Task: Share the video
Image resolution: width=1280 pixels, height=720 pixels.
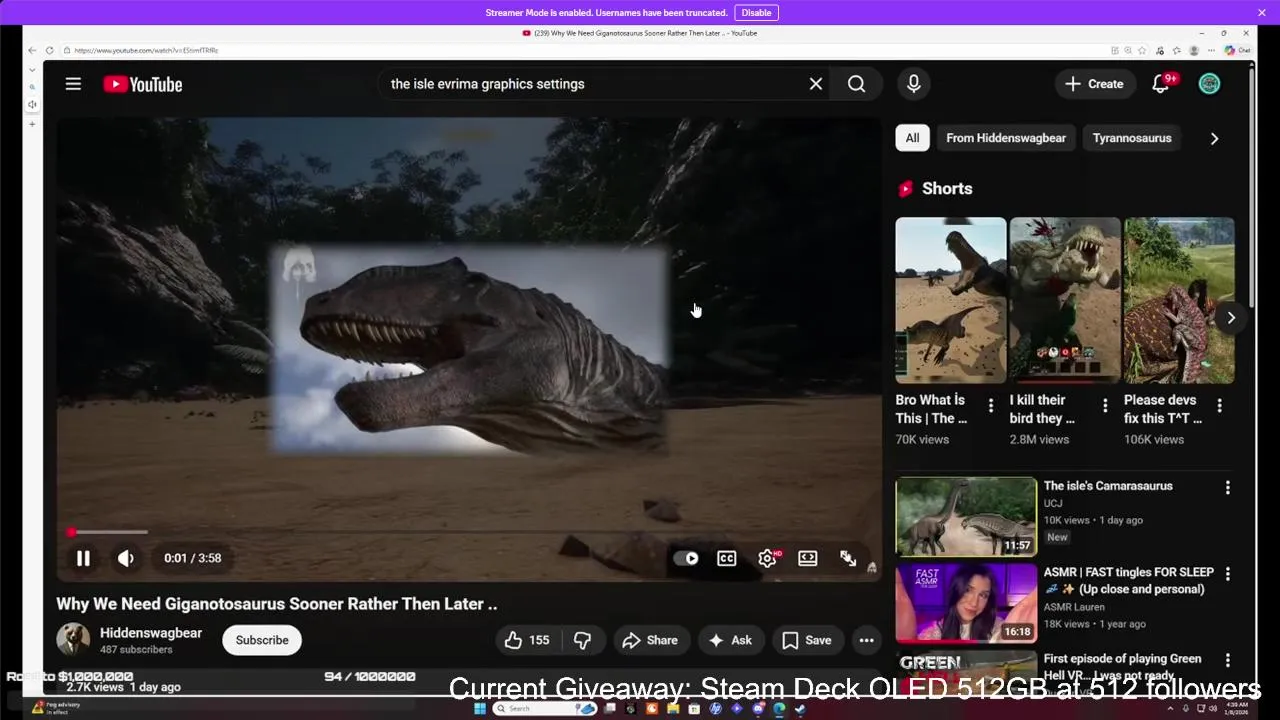Action: tap(649, 640)
